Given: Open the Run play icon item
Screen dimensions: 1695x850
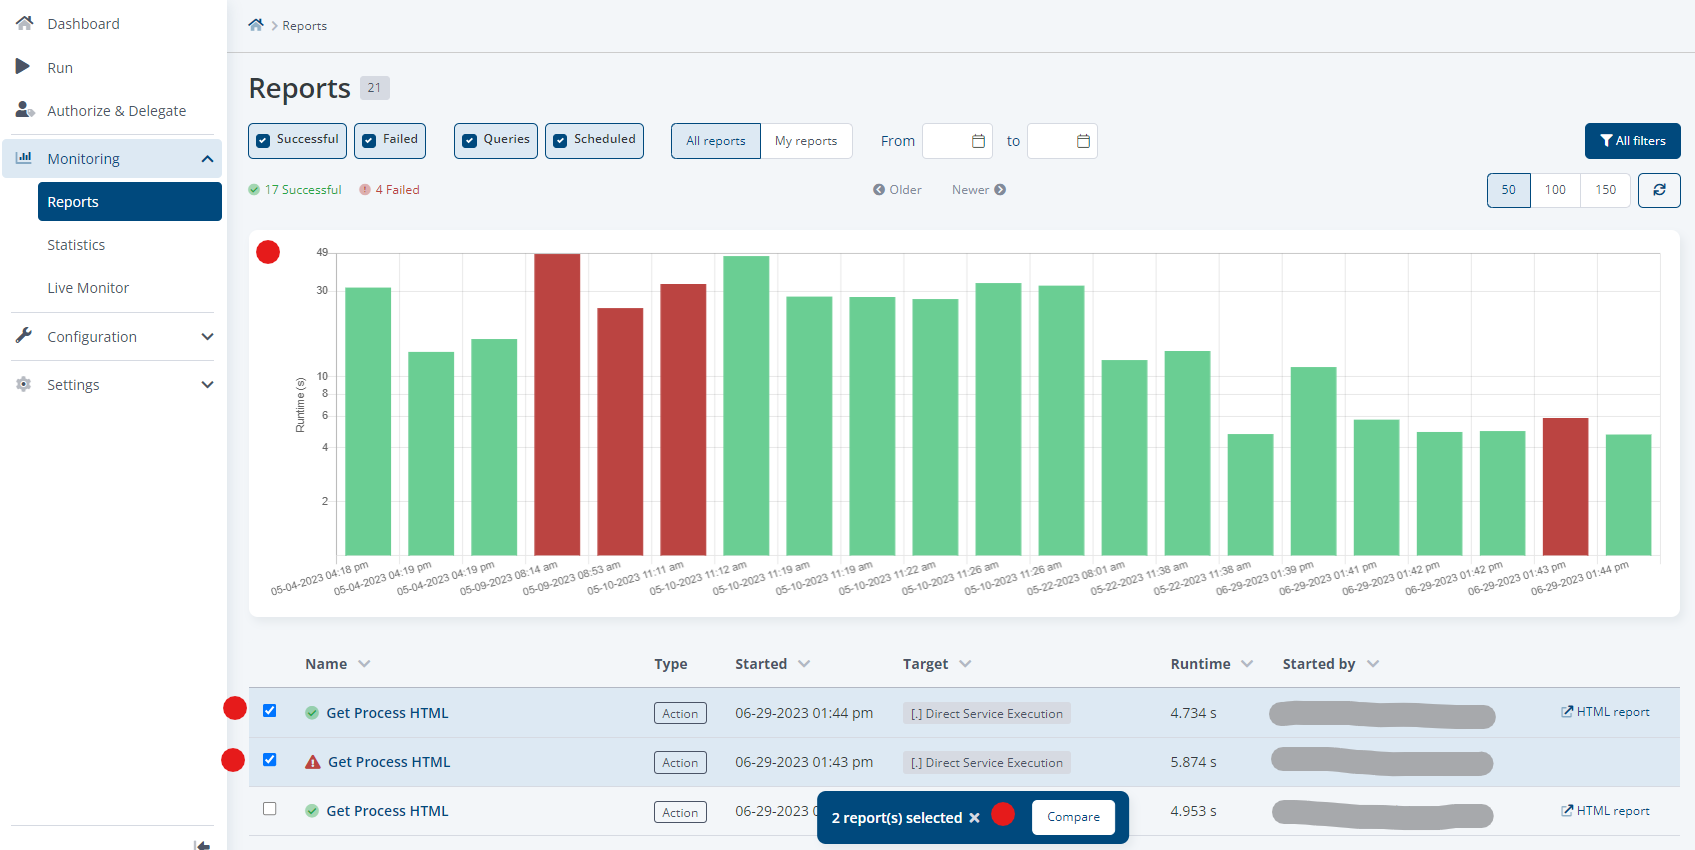Looking at the screenshot, I should pyautogui.click(x=23, y=67).
